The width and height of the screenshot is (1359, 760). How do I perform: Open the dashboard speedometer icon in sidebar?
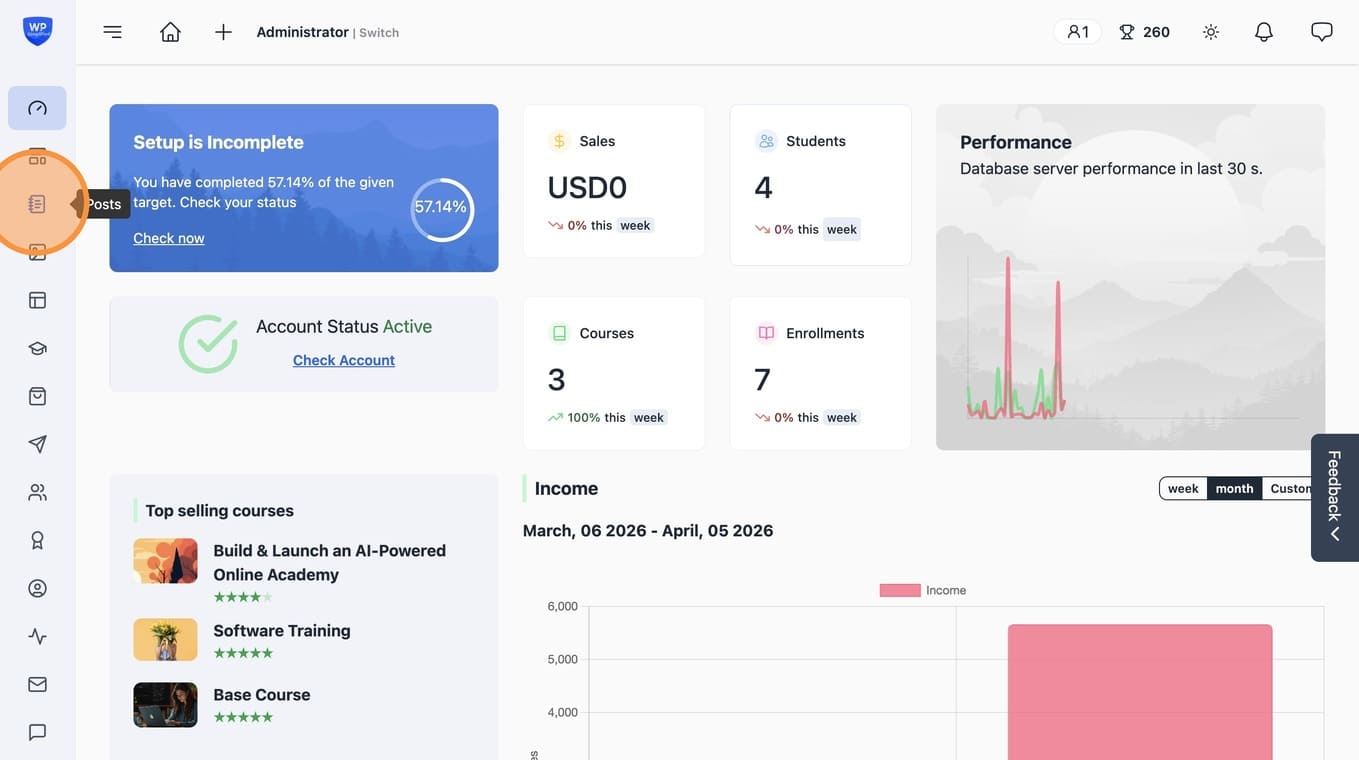pyautogui.click(x=37, y=108)
